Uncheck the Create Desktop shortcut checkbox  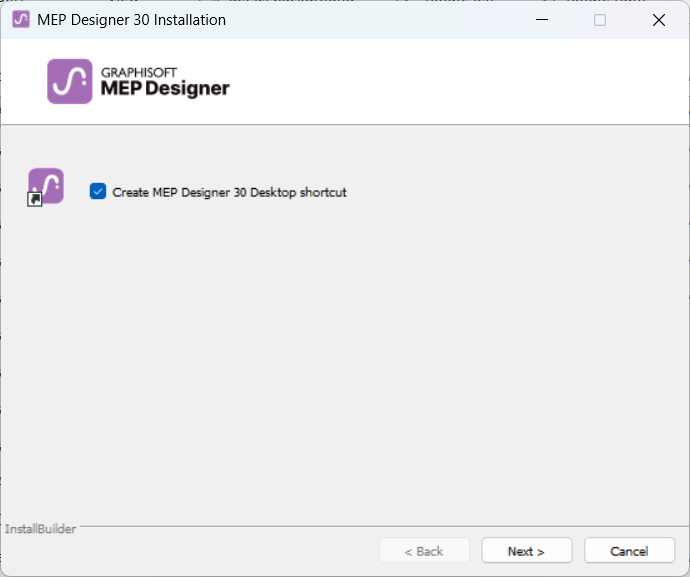pyautogui.click(x=98, y=191)
